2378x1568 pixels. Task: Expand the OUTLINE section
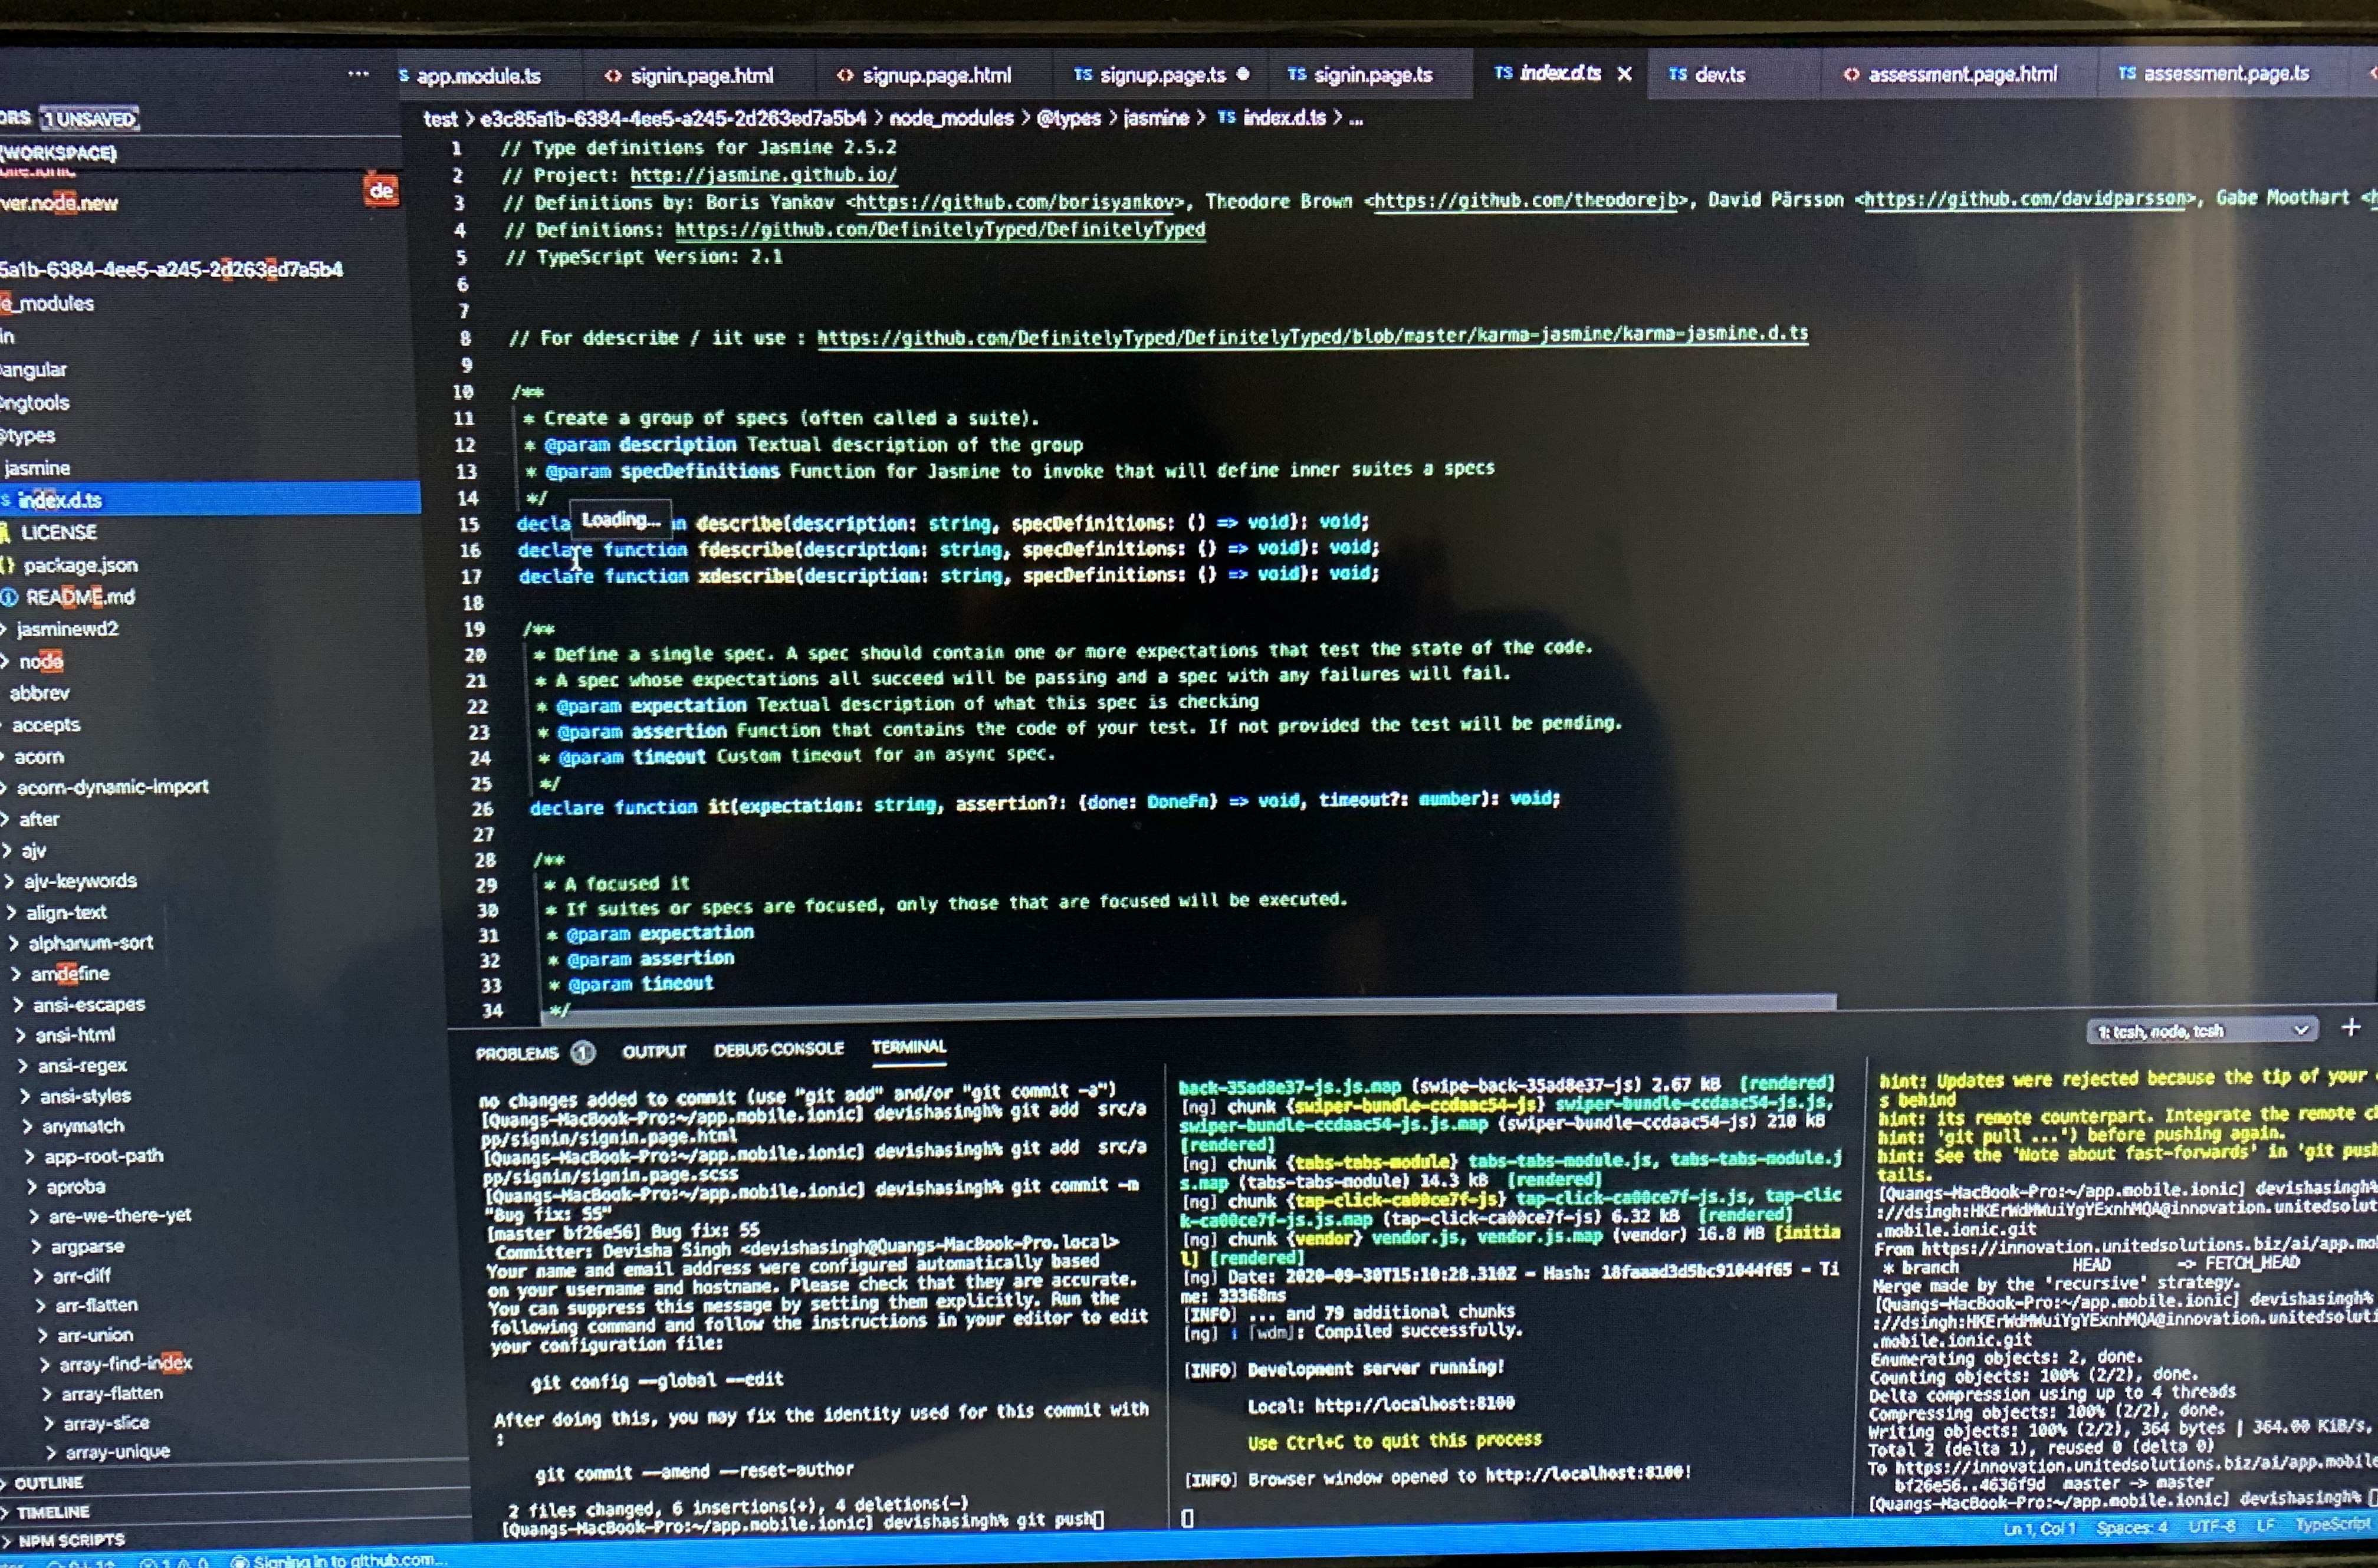(48, 1482)
